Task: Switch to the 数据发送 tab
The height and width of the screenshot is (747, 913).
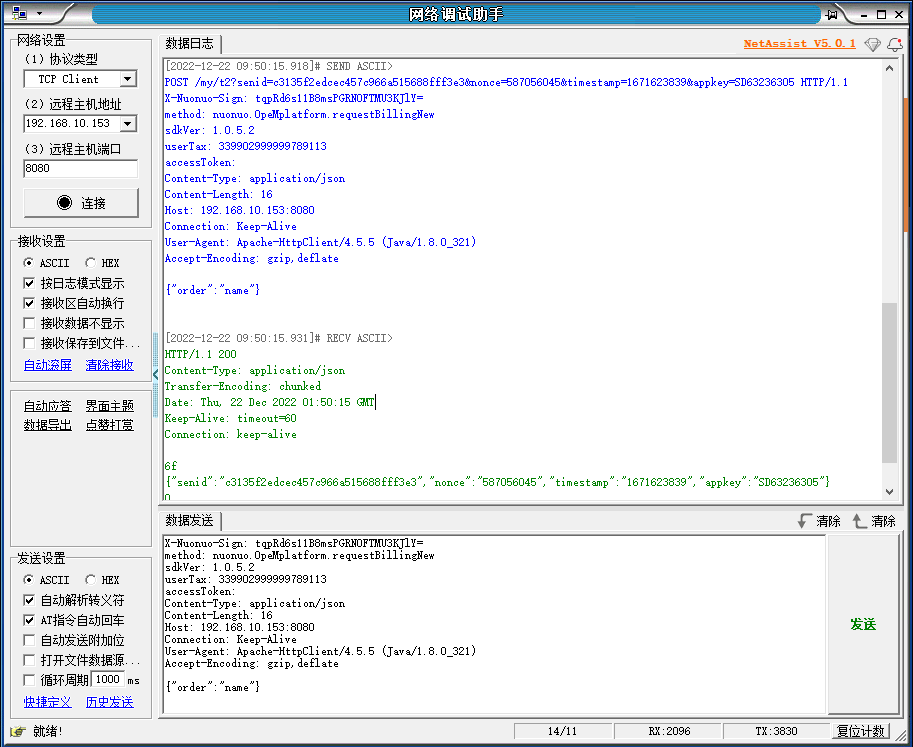Action: [189, 521]
